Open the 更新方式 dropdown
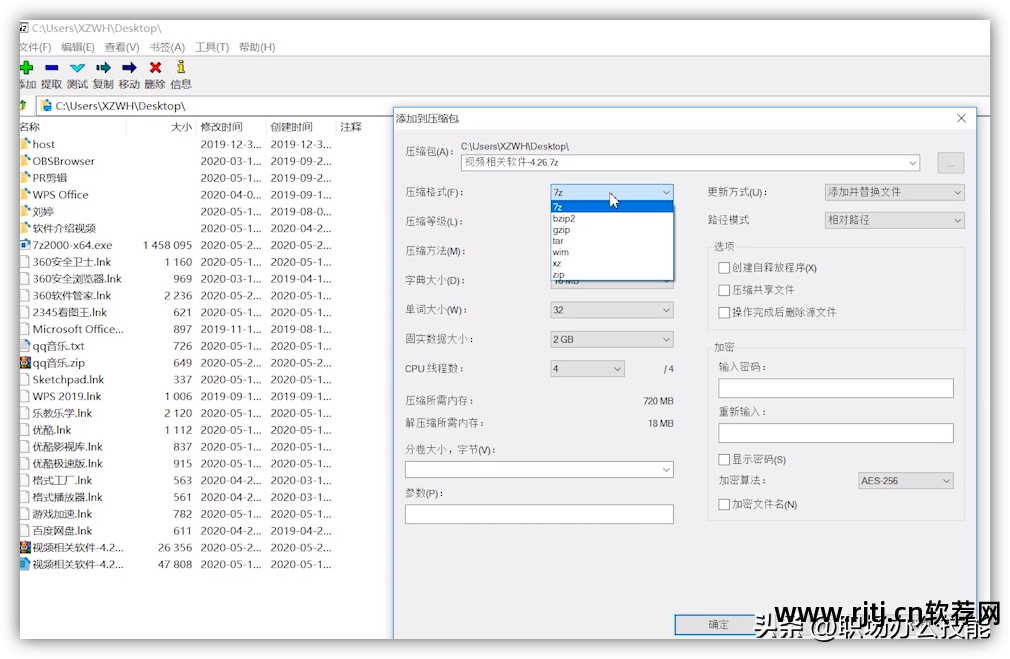1010x659 pixels. pos(894,192)
